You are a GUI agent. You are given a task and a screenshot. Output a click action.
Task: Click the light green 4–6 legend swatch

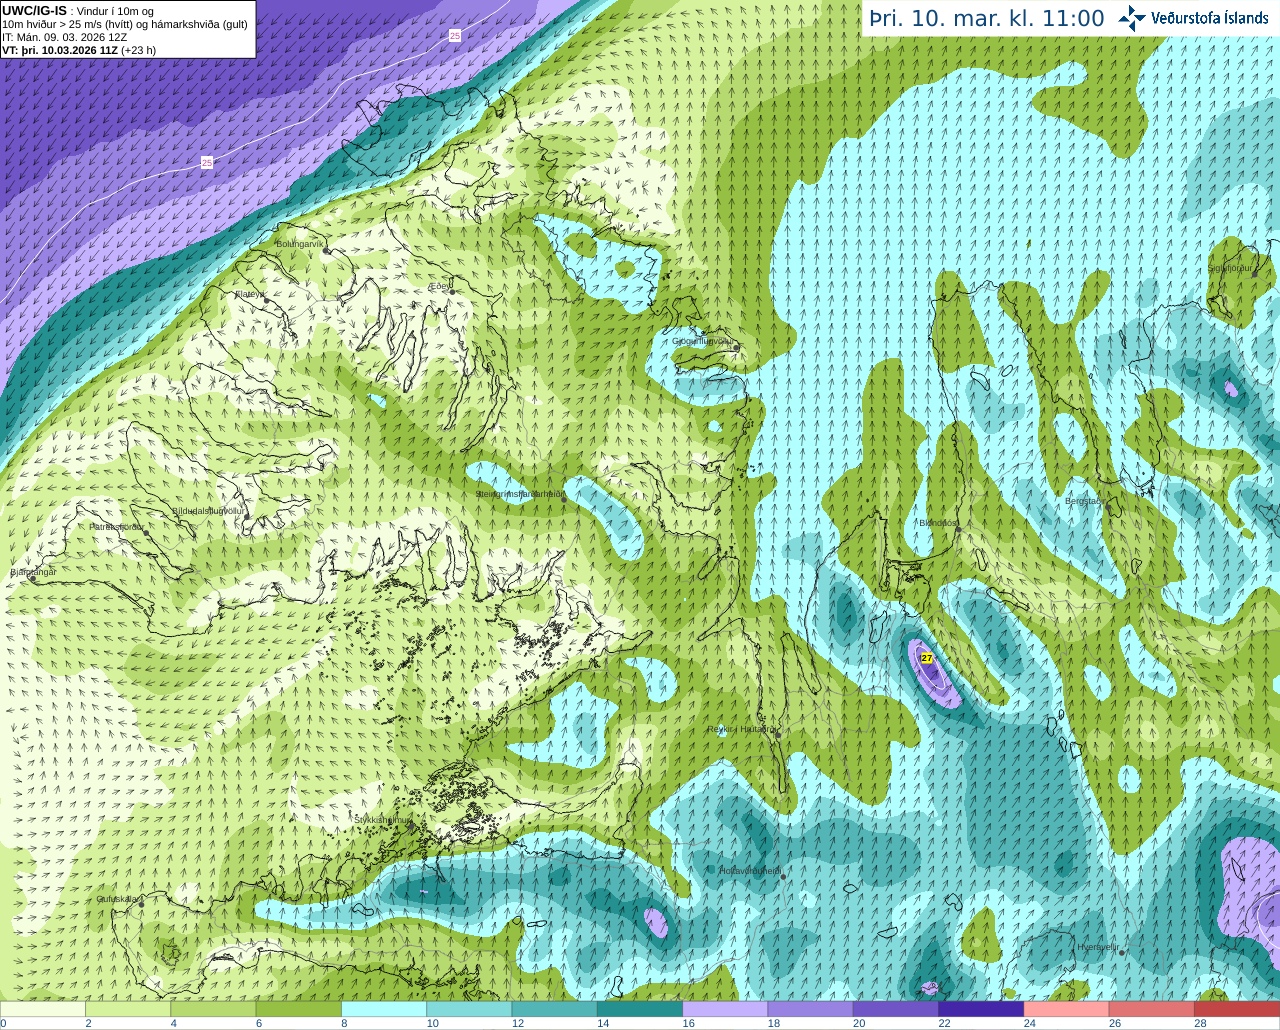[x=213, y=1009]
